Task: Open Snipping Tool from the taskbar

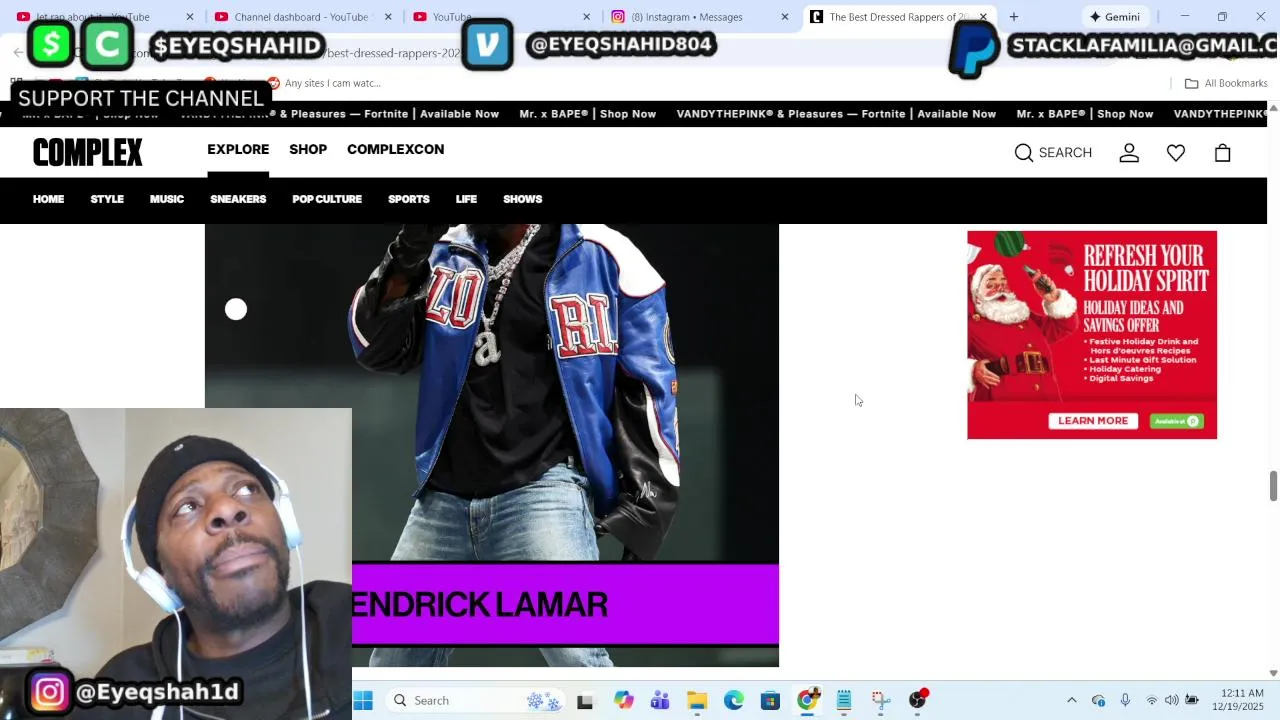Action: 880,701
